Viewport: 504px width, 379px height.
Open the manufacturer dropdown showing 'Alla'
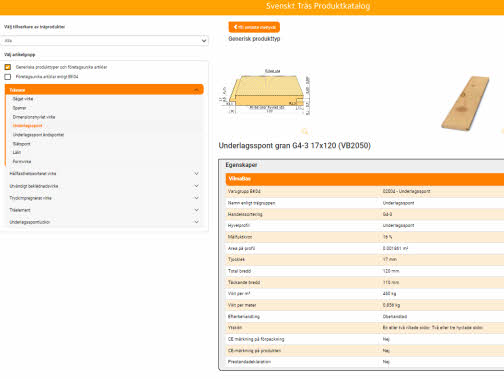click(104, 41)
